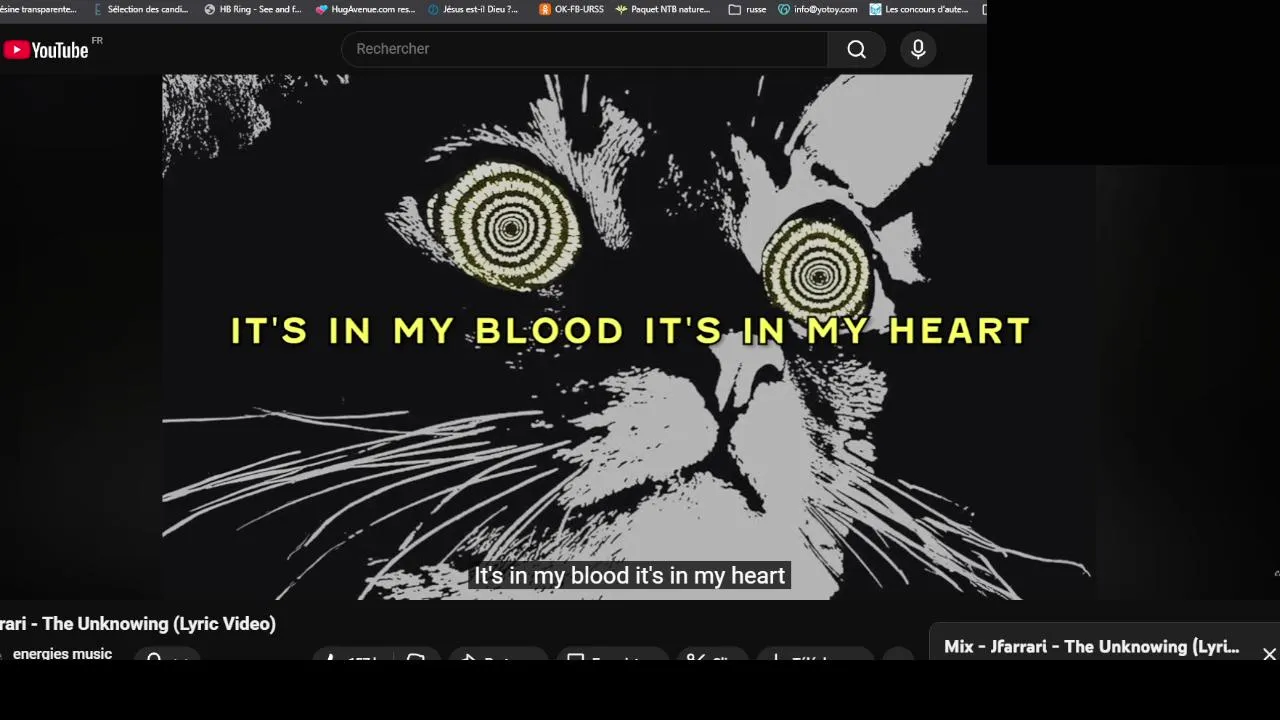Image resolution: width=1280 pixels, height=720 pixels.
Task: Close the Mix playlist panel
Action: pyautogui.click(x=1269, y=654)
